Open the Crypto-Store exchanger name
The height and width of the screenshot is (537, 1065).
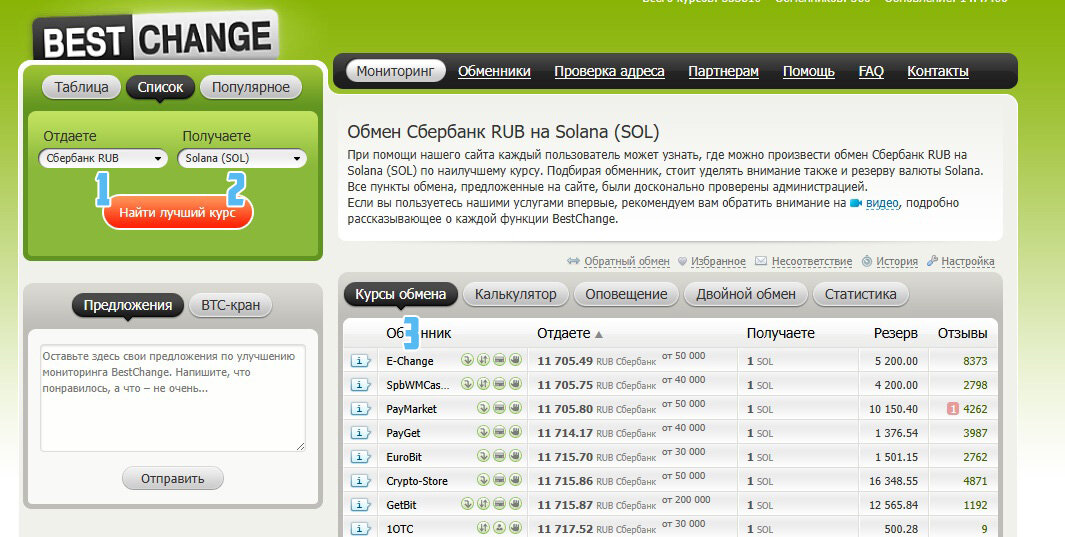[417, 481]
